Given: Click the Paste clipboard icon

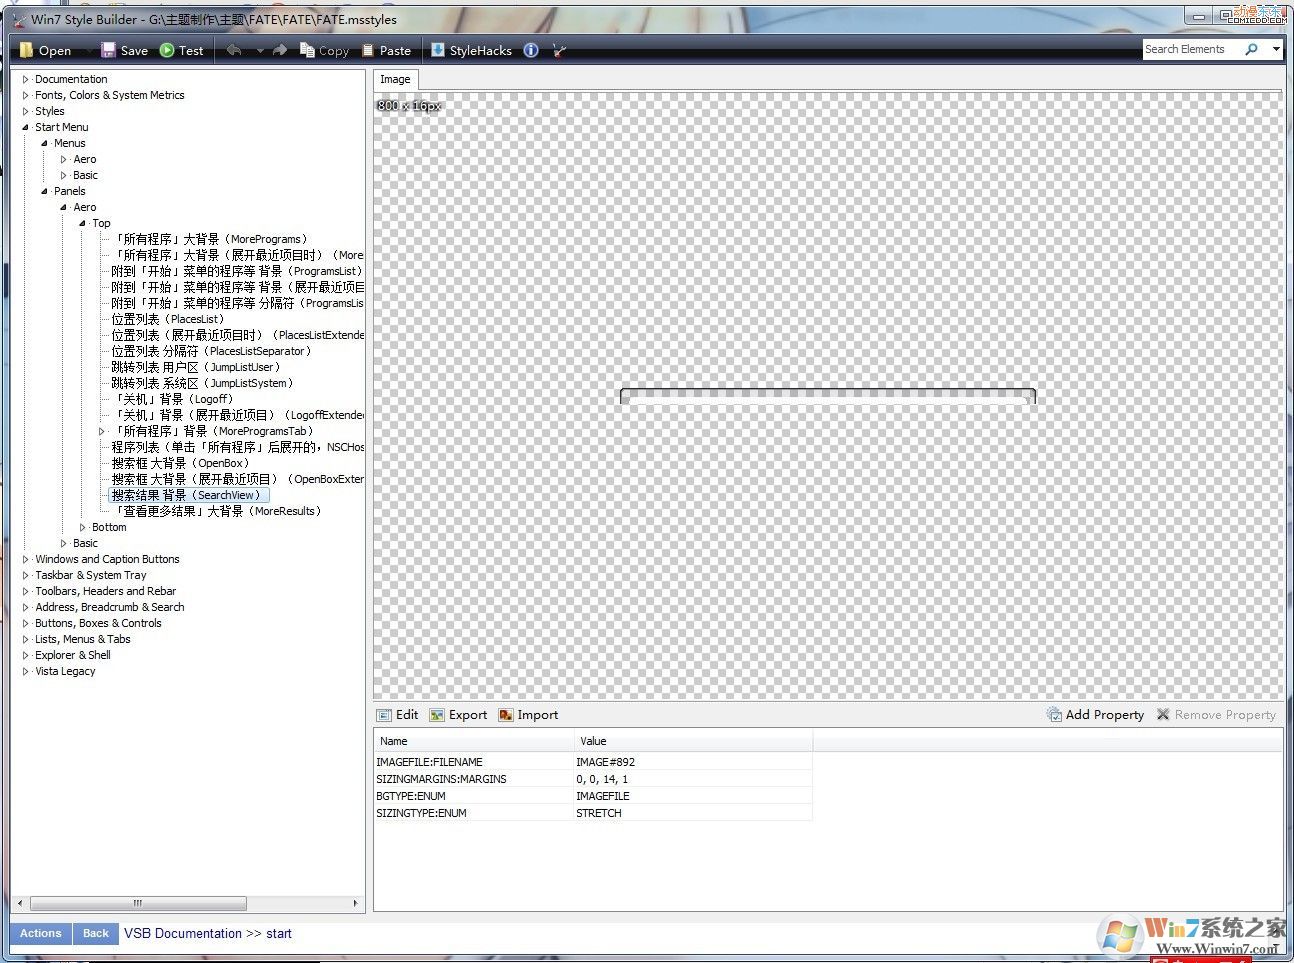Looking at the screenshot, I should [368, 50].
